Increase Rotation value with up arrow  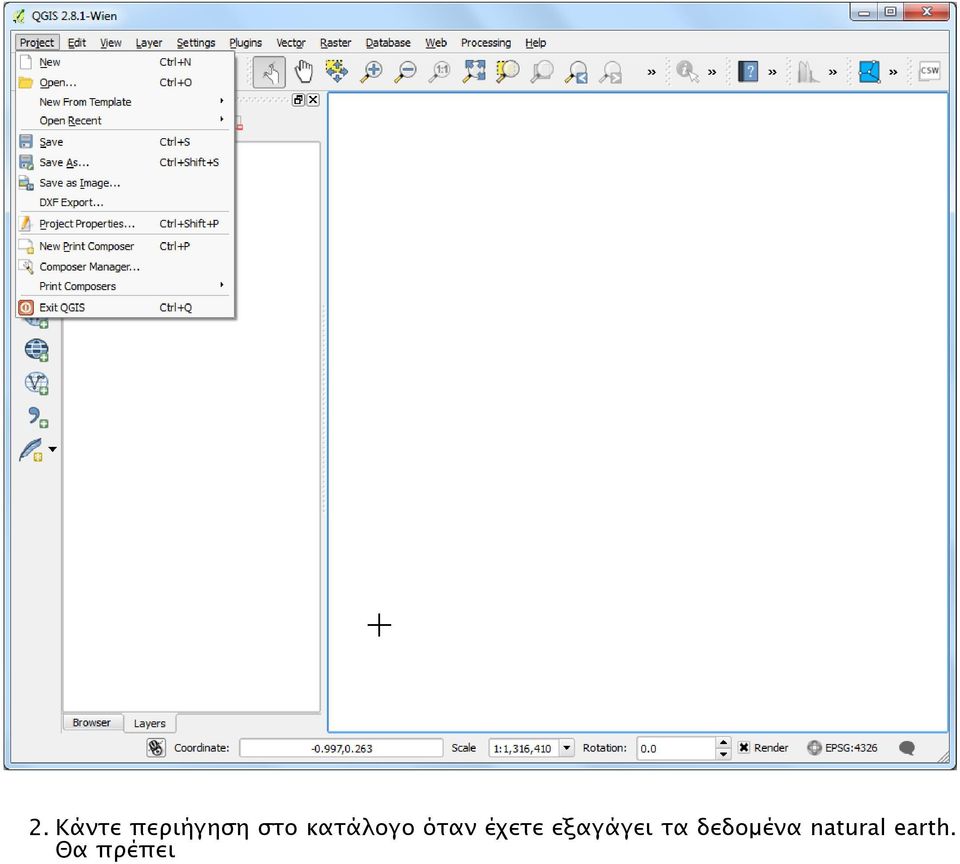pyautogui.click(x=724, y=743)
